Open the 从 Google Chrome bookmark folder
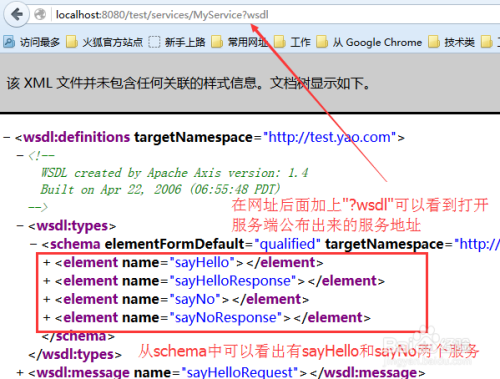The height and width of the screenshot is (379, 500). pyautogui.click(x=369, y=42)
